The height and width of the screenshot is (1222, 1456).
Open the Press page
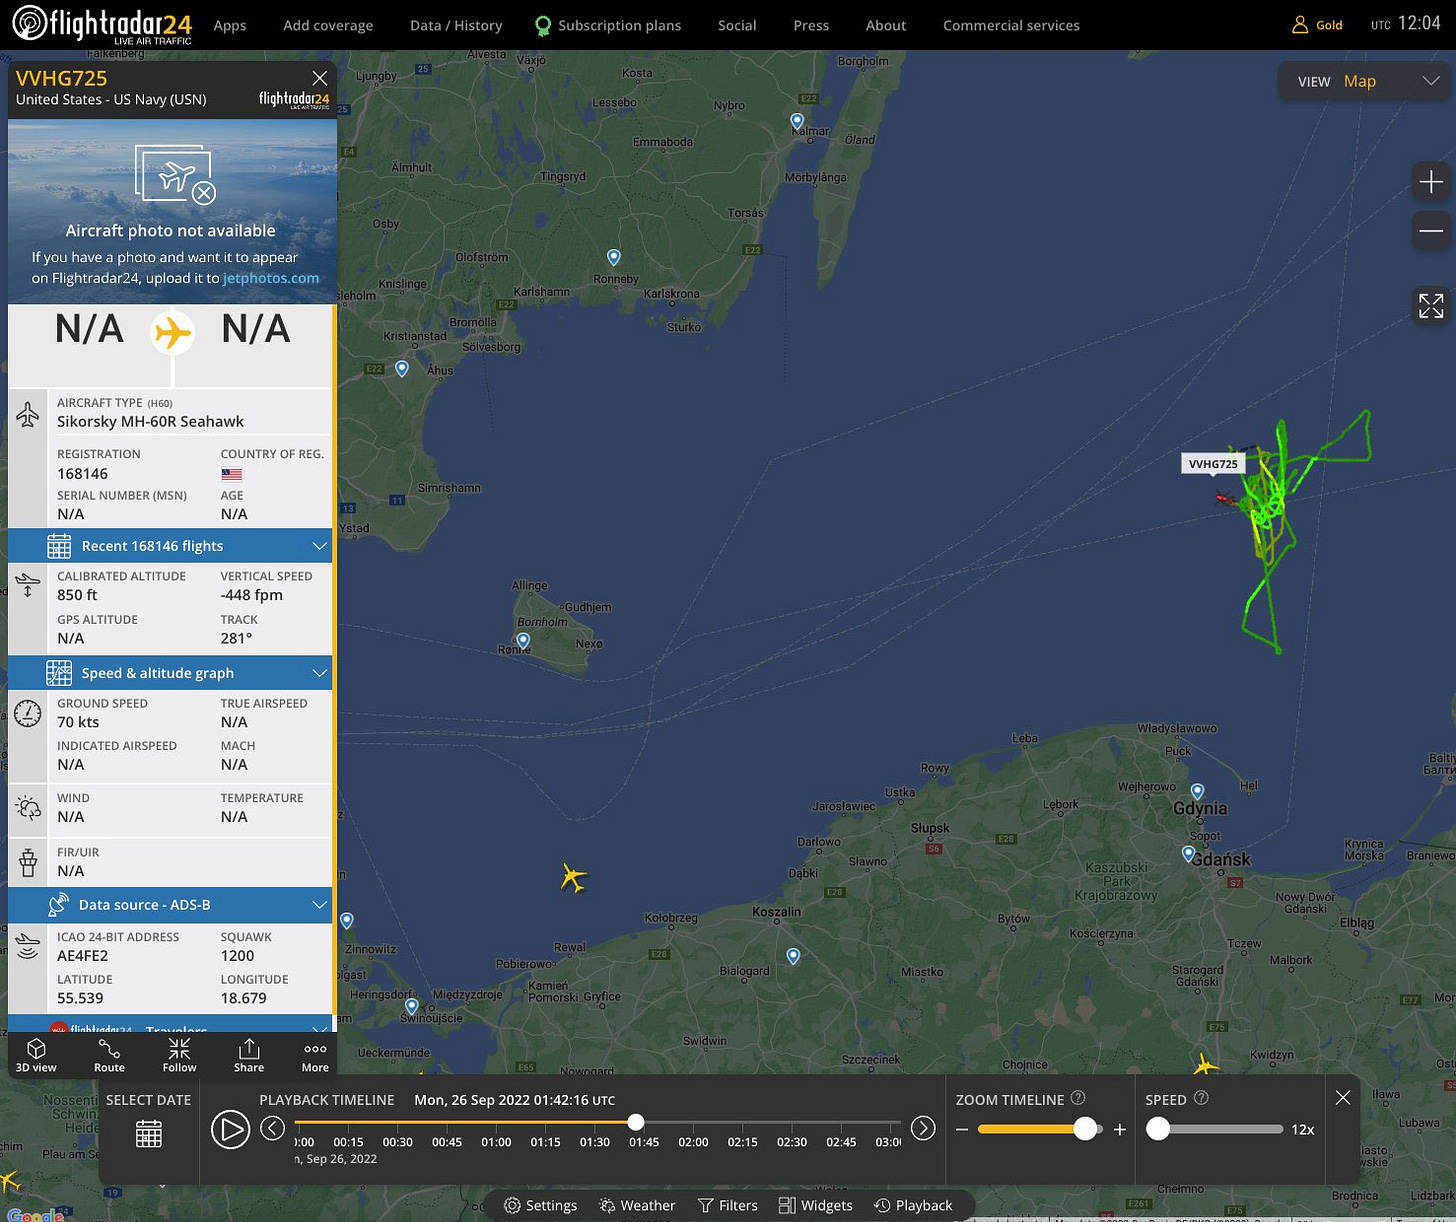(811, 25)
